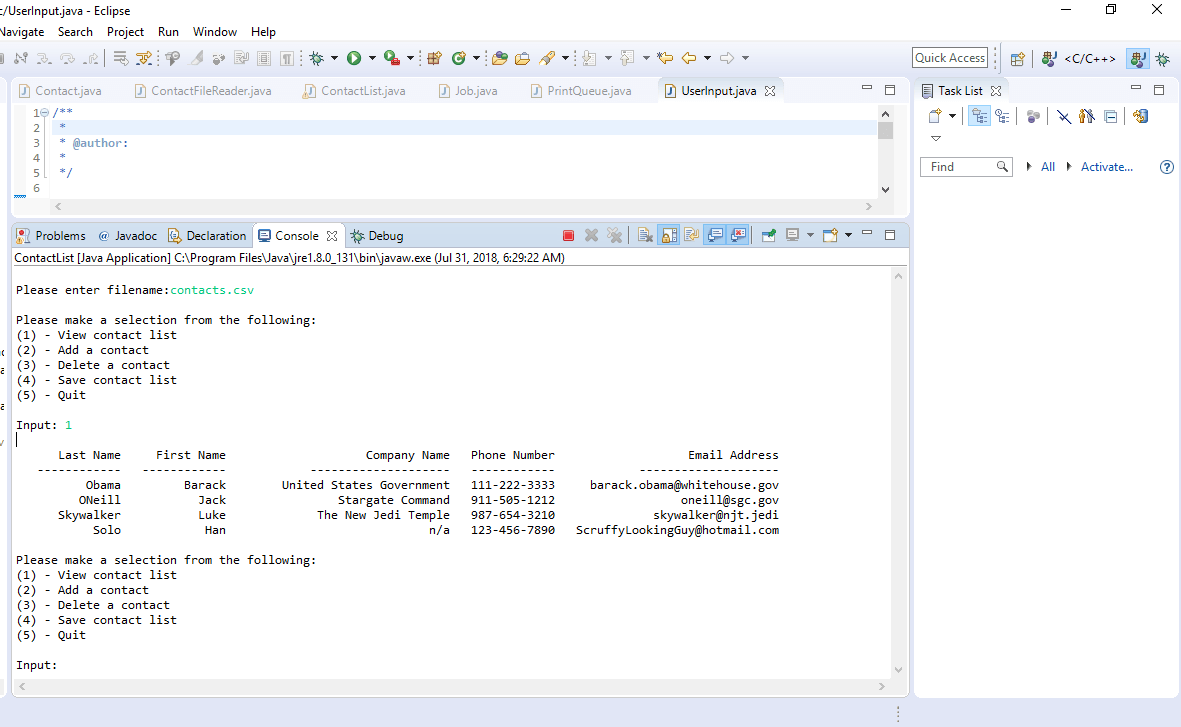Open the Run button dropdown arrow
The image size is (1181, 727).
[x=372, y=58]
